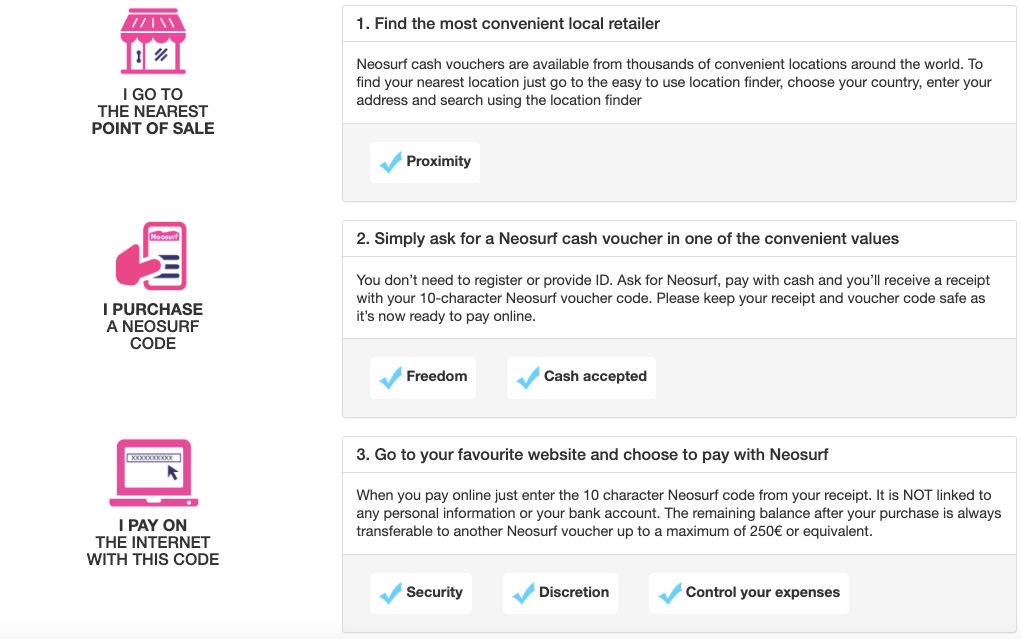Click the pink shop storefront icon
Viewport: 1021px width, 639px height.
click(x=153, y=41)
